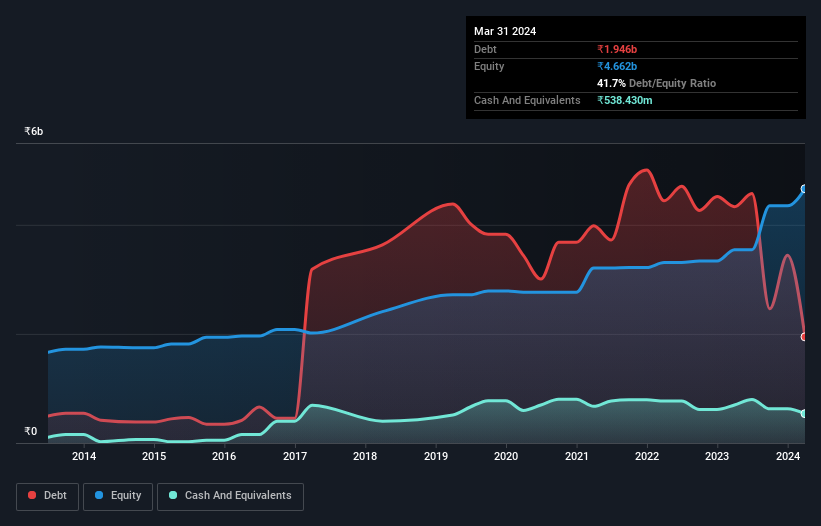Click the 2020 x-axis label

[x=506, y=456]
